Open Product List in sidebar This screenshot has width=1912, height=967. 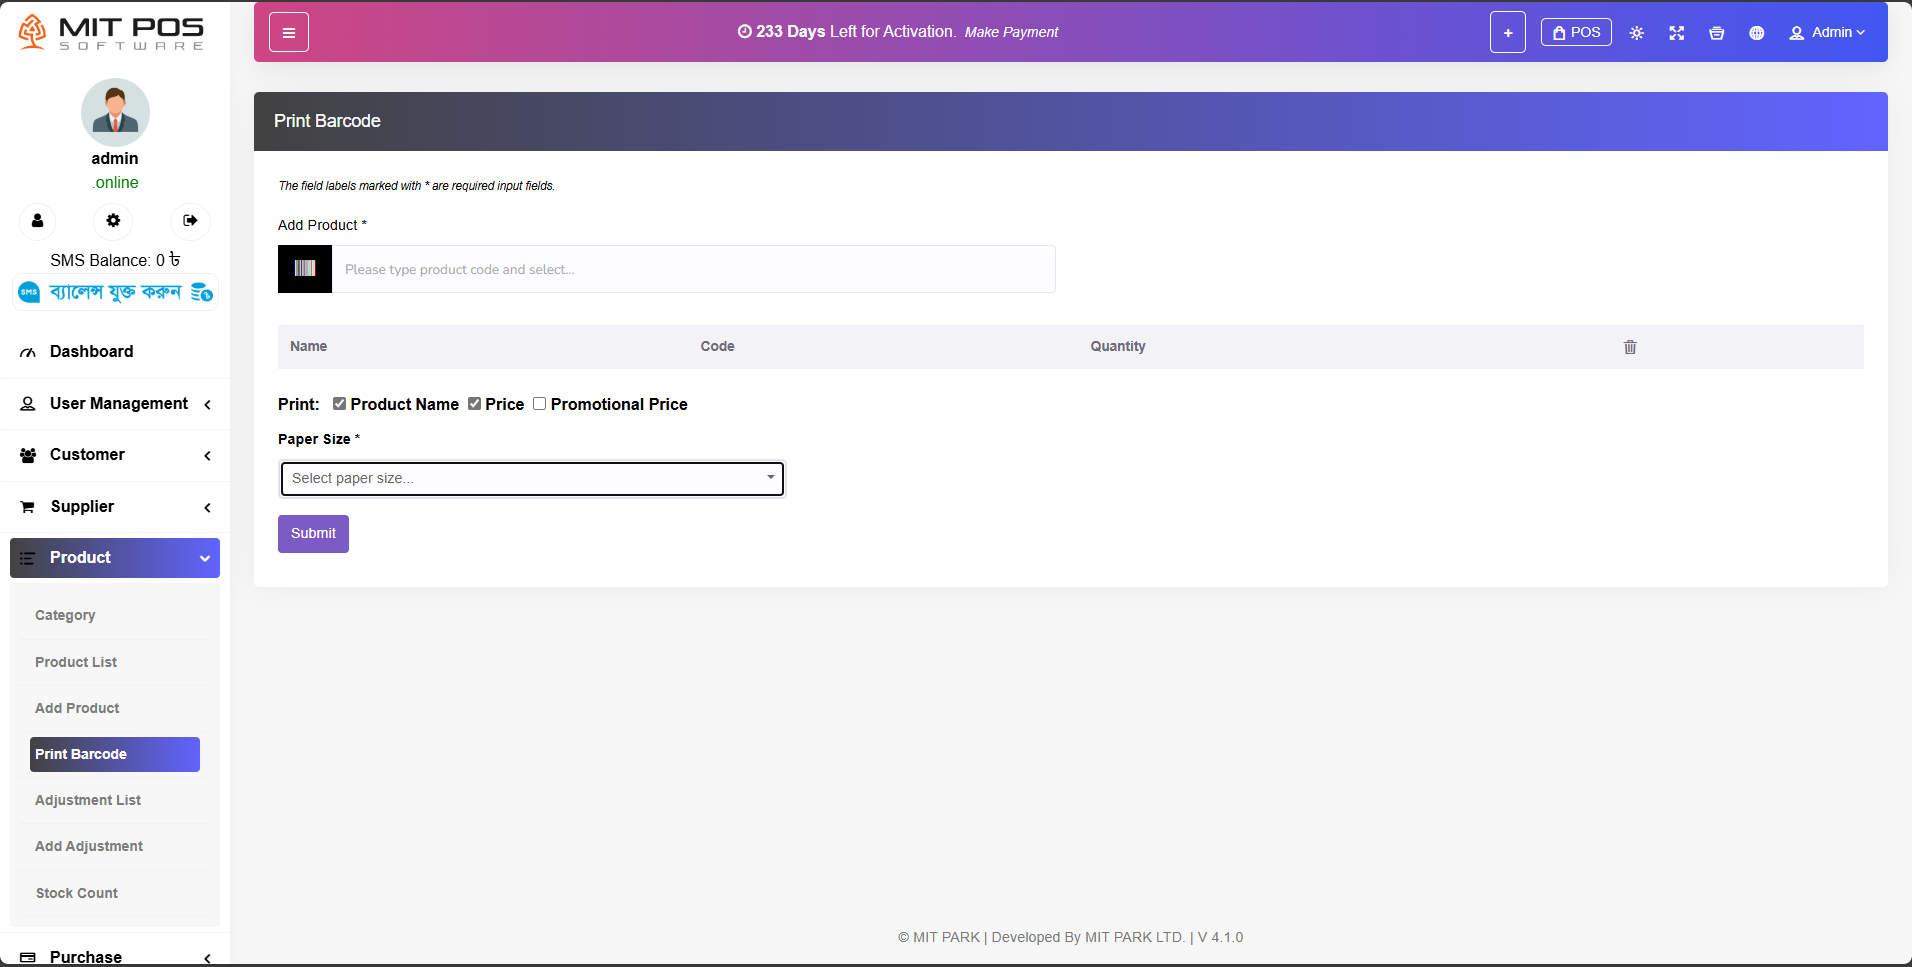[x=76, y=662]
